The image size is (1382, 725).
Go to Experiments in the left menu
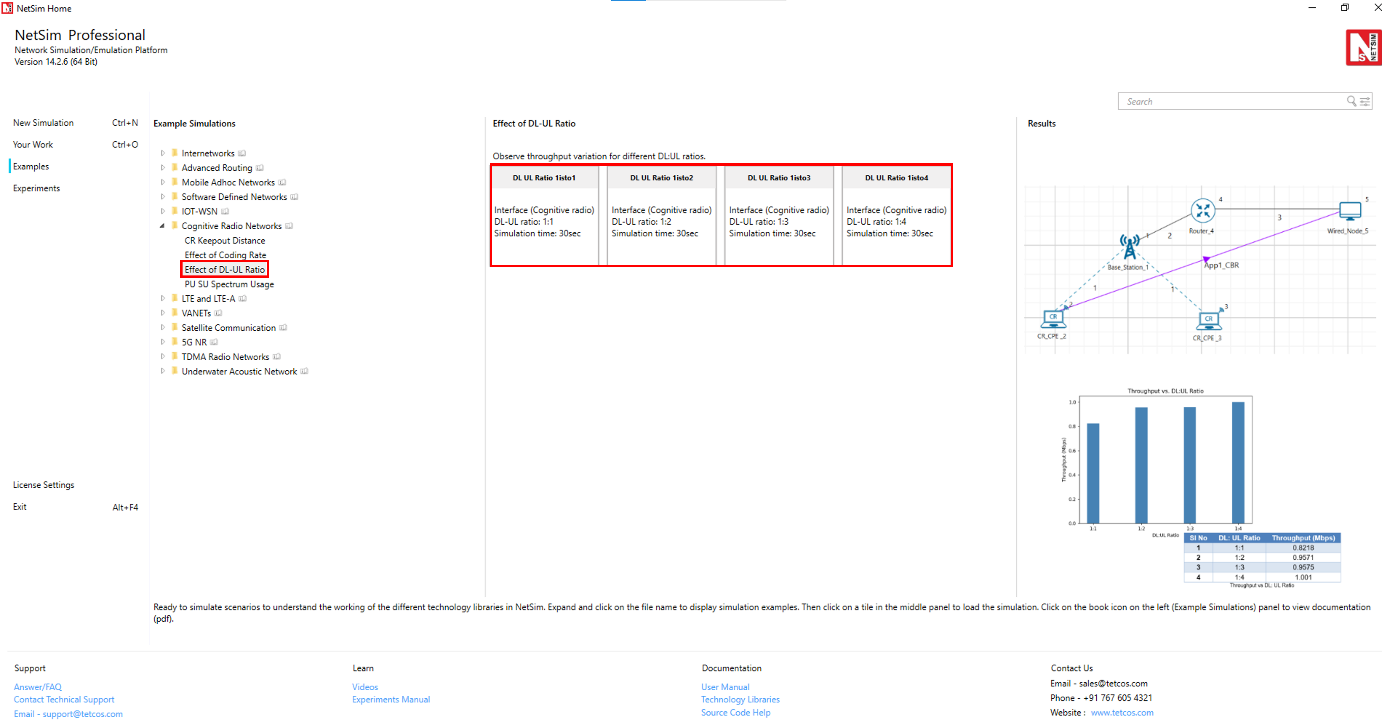pos(36,188)
